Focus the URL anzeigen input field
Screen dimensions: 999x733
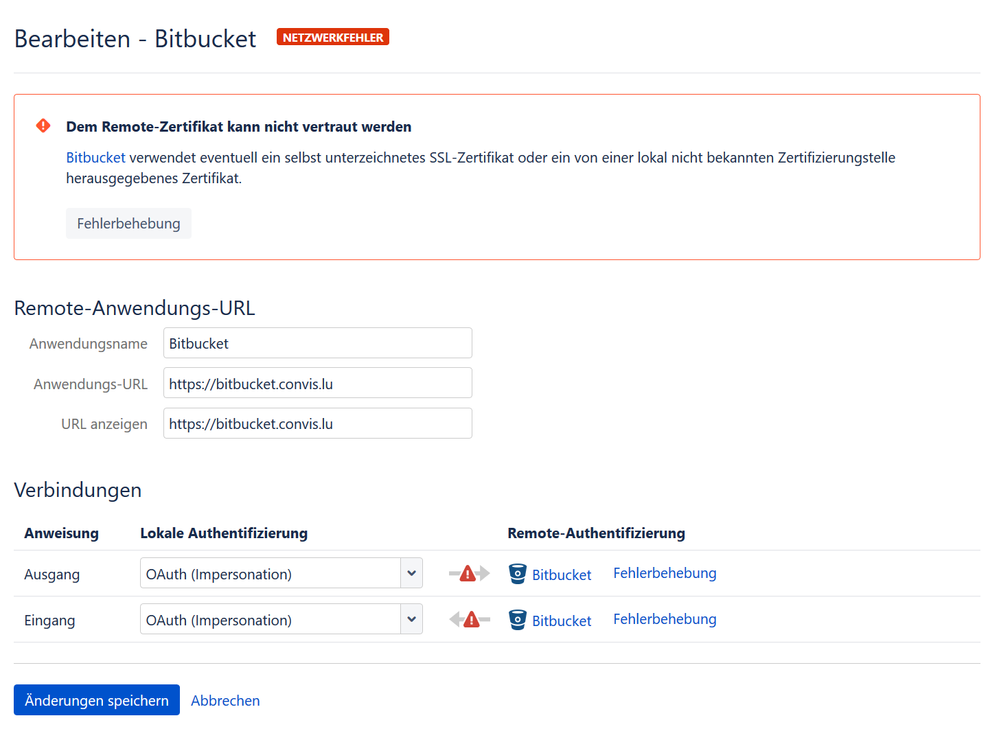click(317, 423)
